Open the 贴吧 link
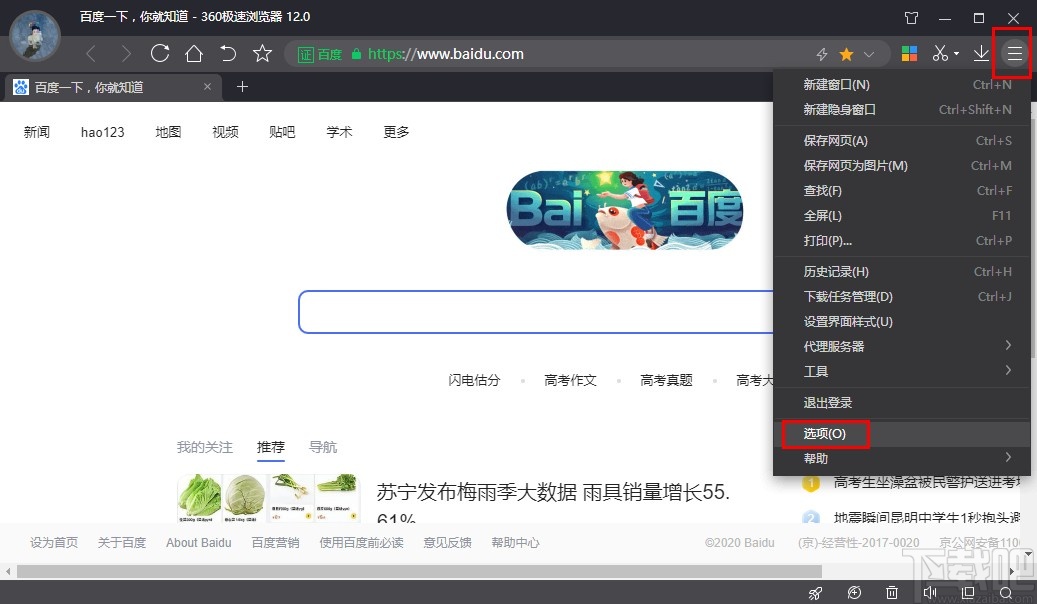1037x604 pixels. pos(282,132)
